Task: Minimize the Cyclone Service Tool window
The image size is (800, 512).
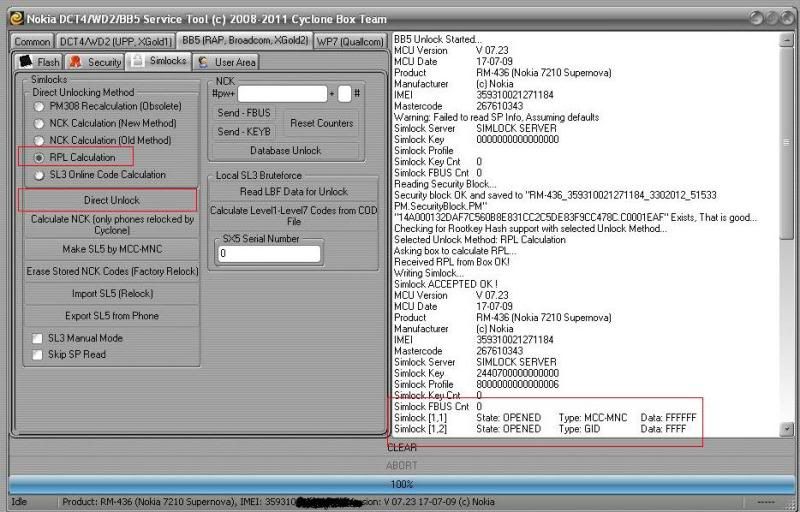Action: (x=759, y=17)
